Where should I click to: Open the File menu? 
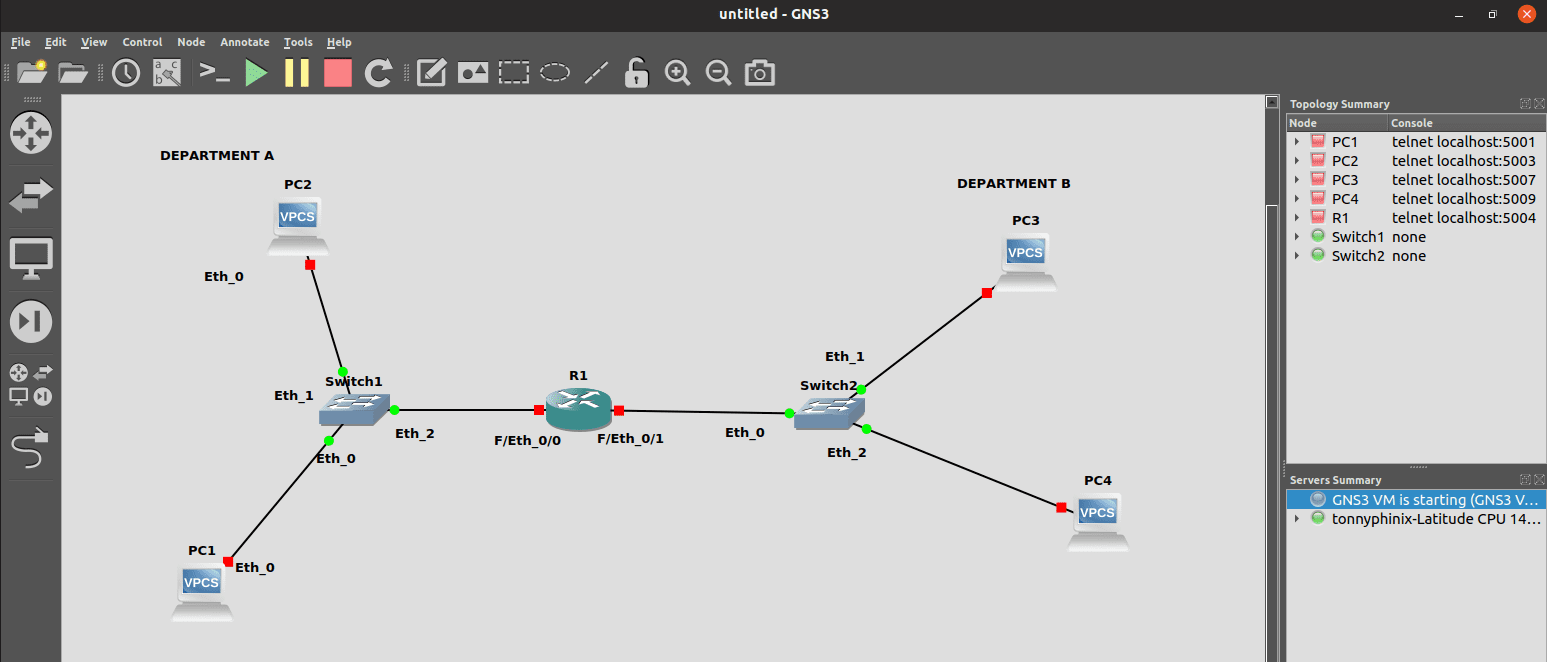(21, 42)
